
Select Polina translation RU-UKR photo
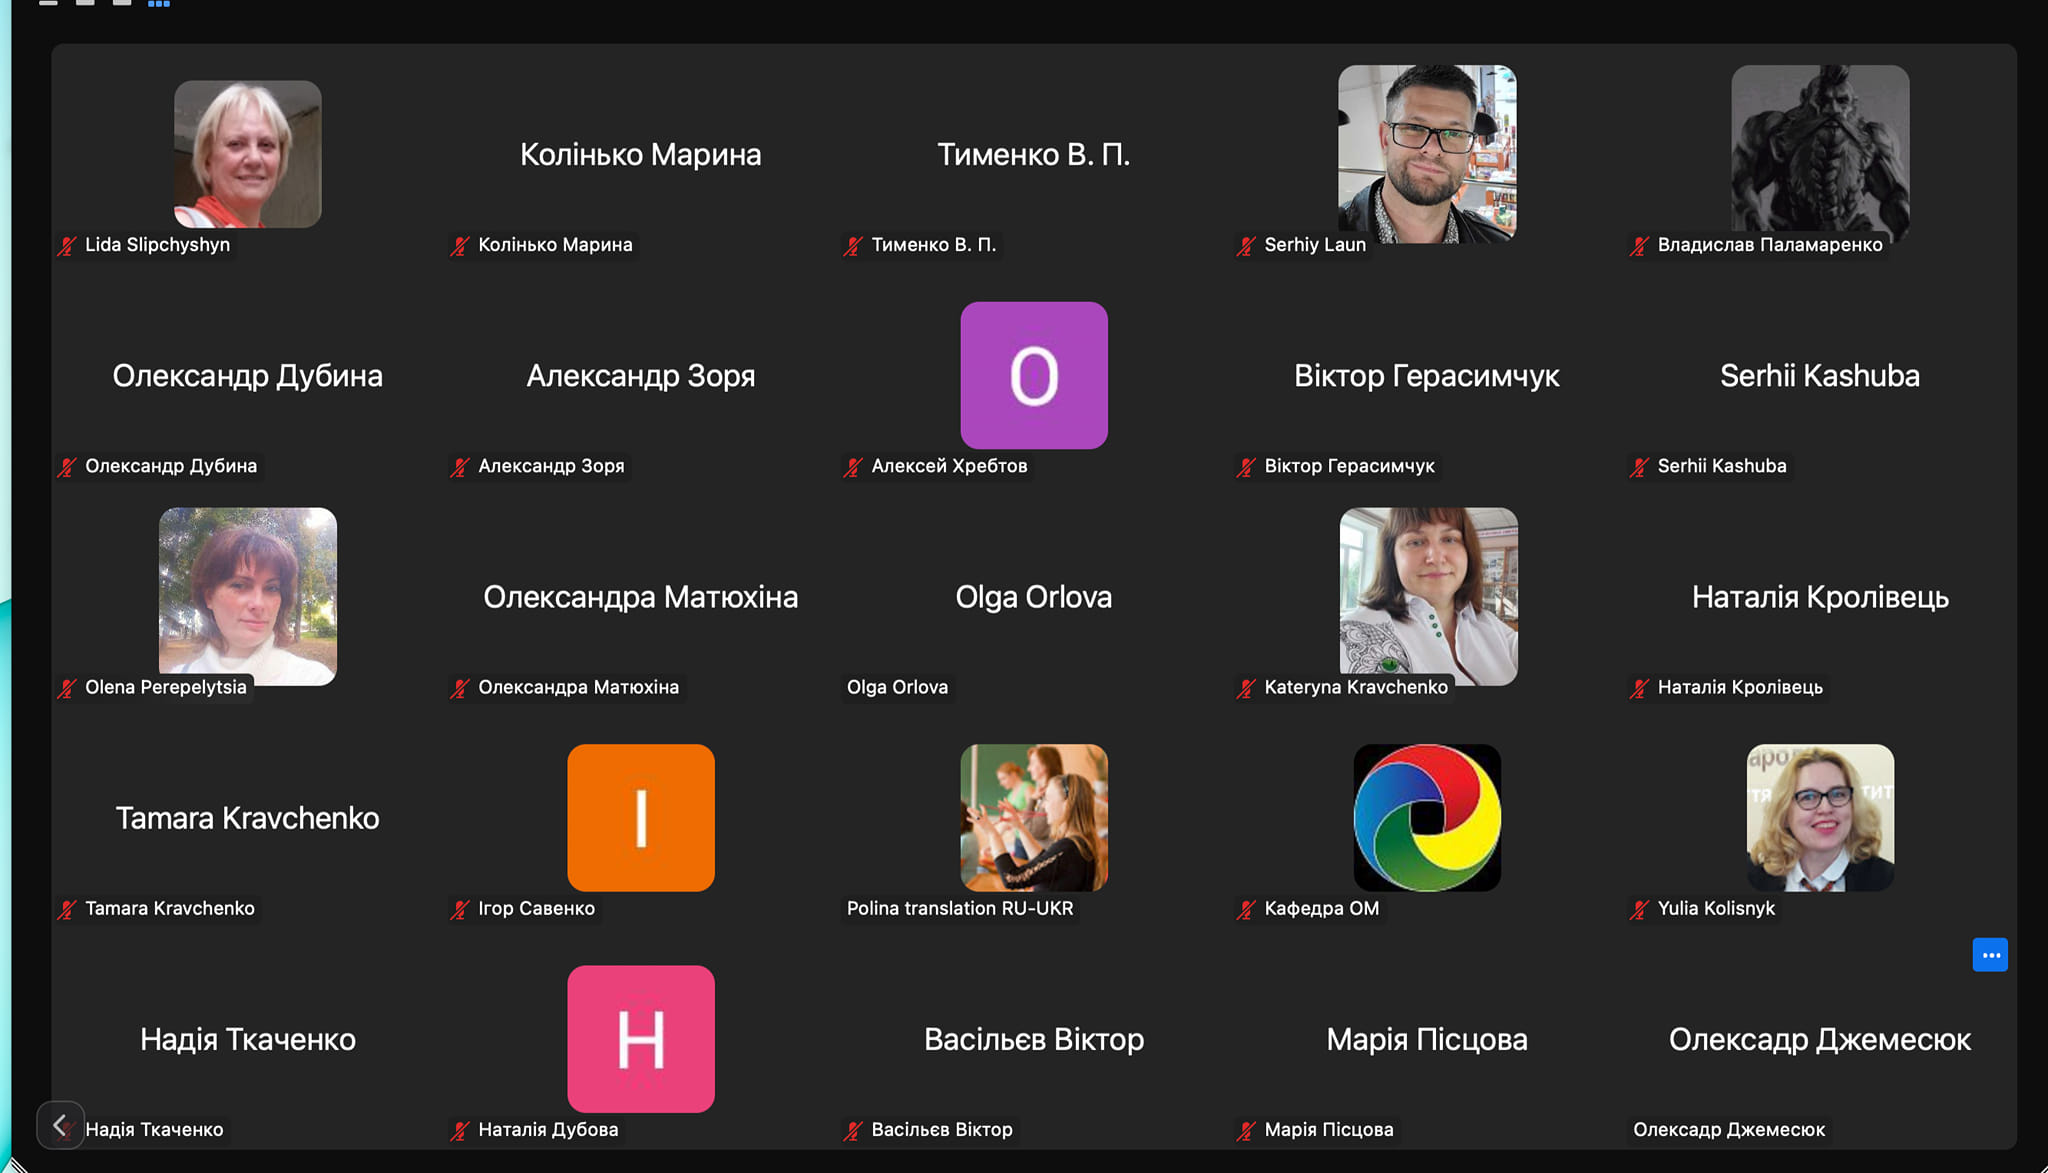point(1034,818)
